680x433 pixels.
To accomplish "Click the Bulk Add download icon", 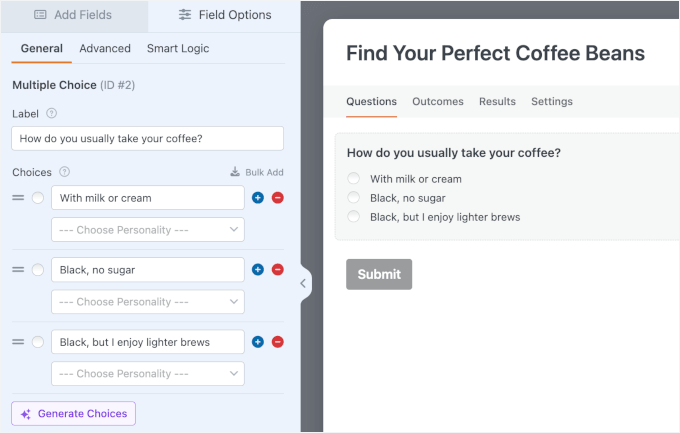I will tap(235, 172).
